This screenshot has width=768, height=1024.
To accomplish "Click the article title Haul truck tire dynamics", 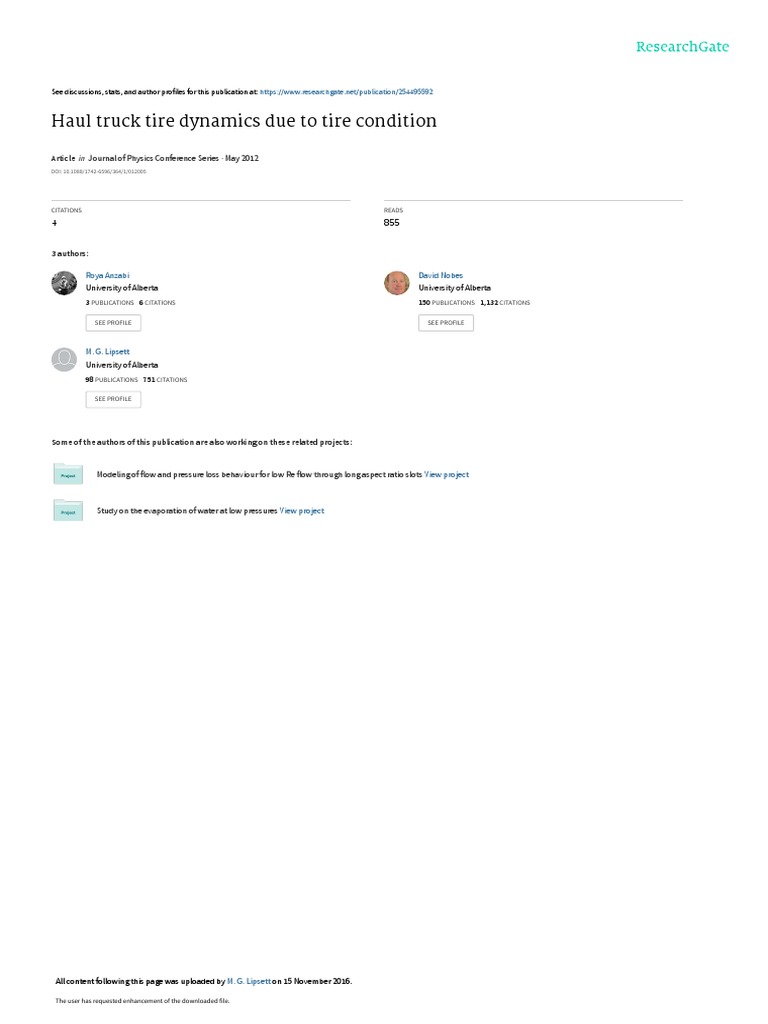I will tap(244, 121).
